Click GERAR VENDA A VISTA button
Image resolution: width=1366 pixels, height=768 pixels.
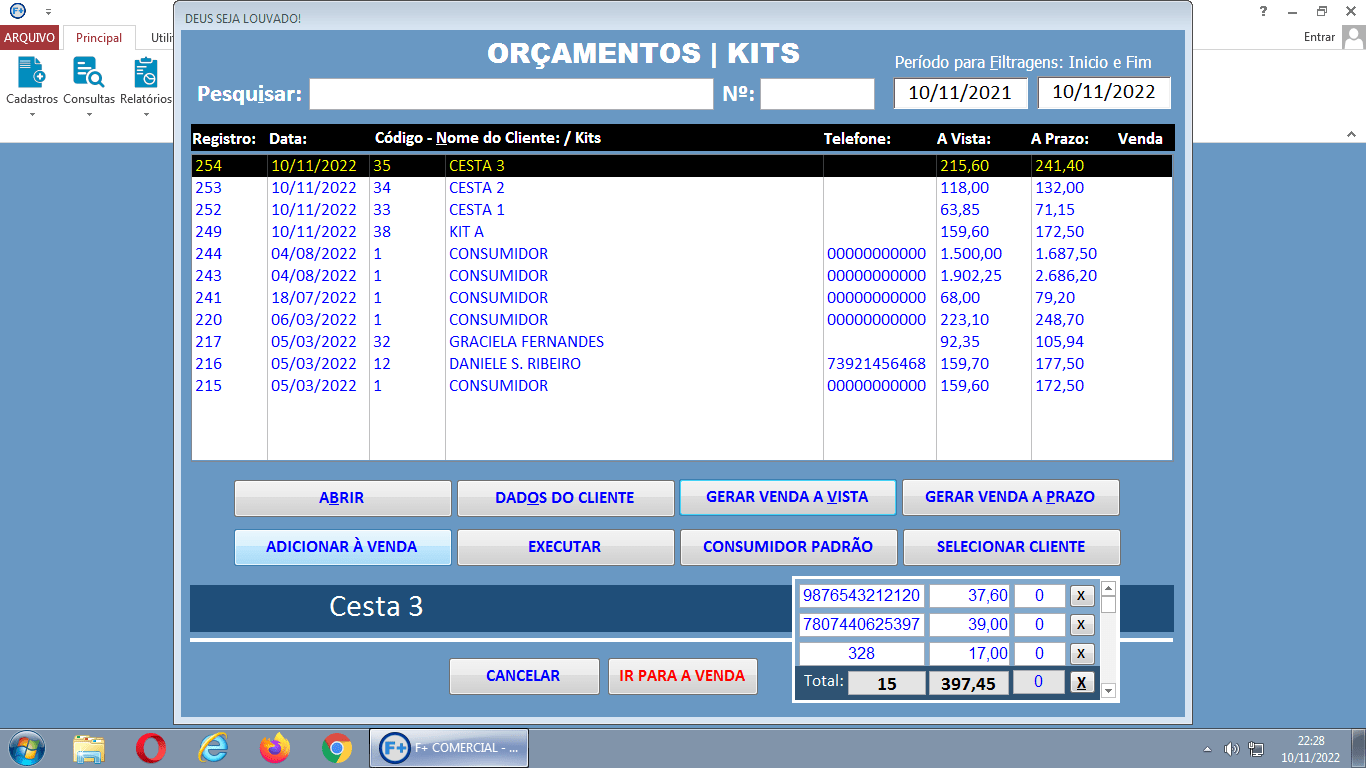pyautogui.click(x=787, y=497)
